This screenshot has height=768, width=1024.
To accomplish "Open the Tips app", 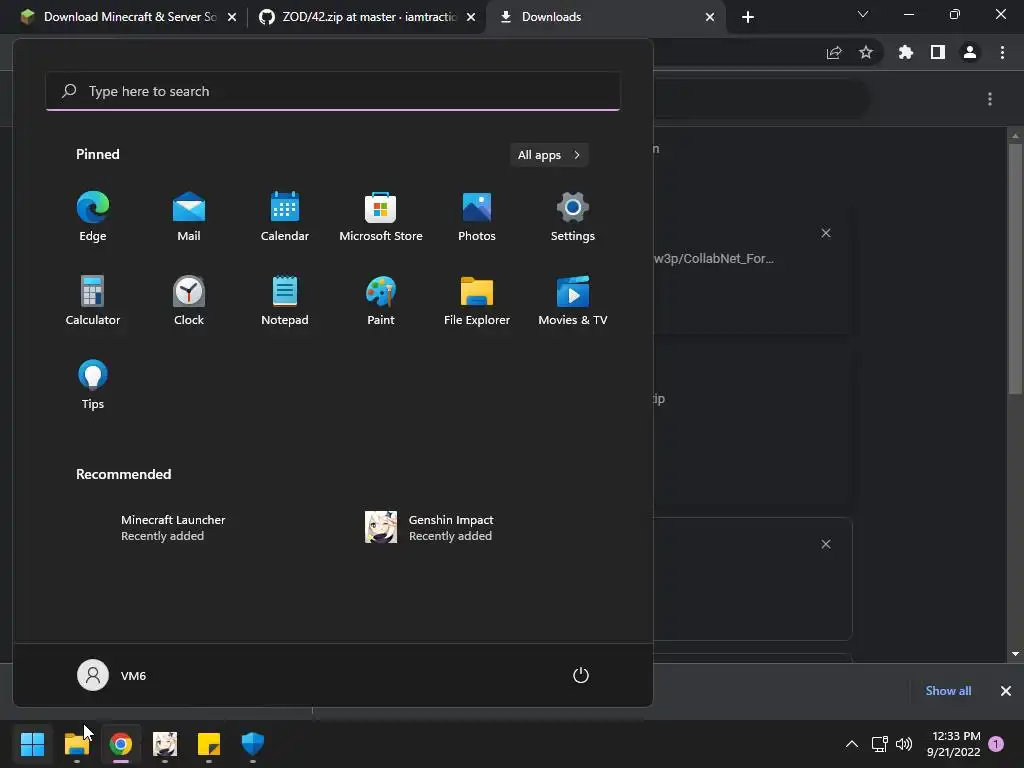I will 93,385.
